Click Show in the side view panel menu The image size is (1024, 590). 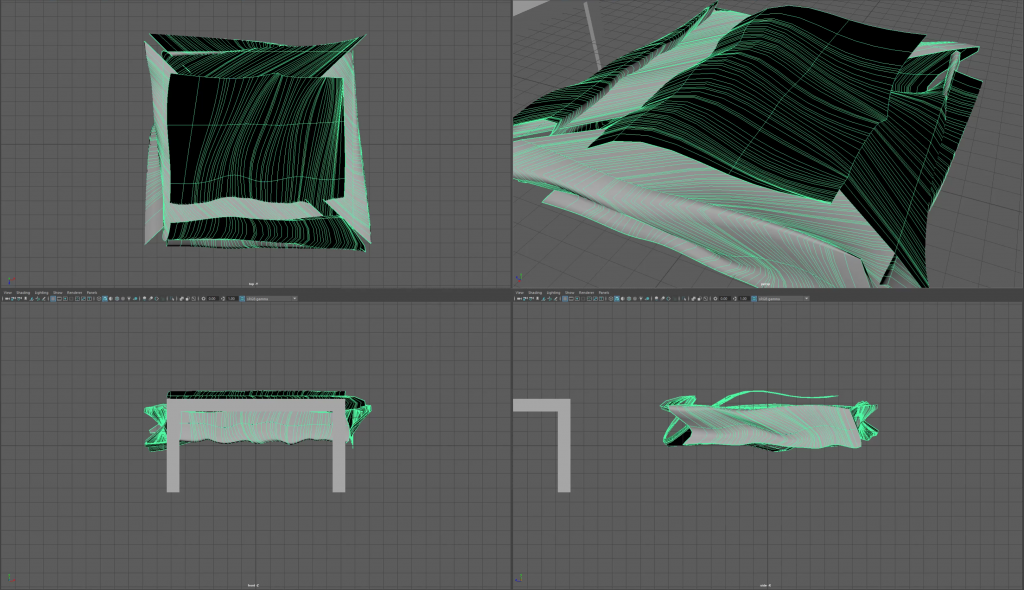click(569, 292)
